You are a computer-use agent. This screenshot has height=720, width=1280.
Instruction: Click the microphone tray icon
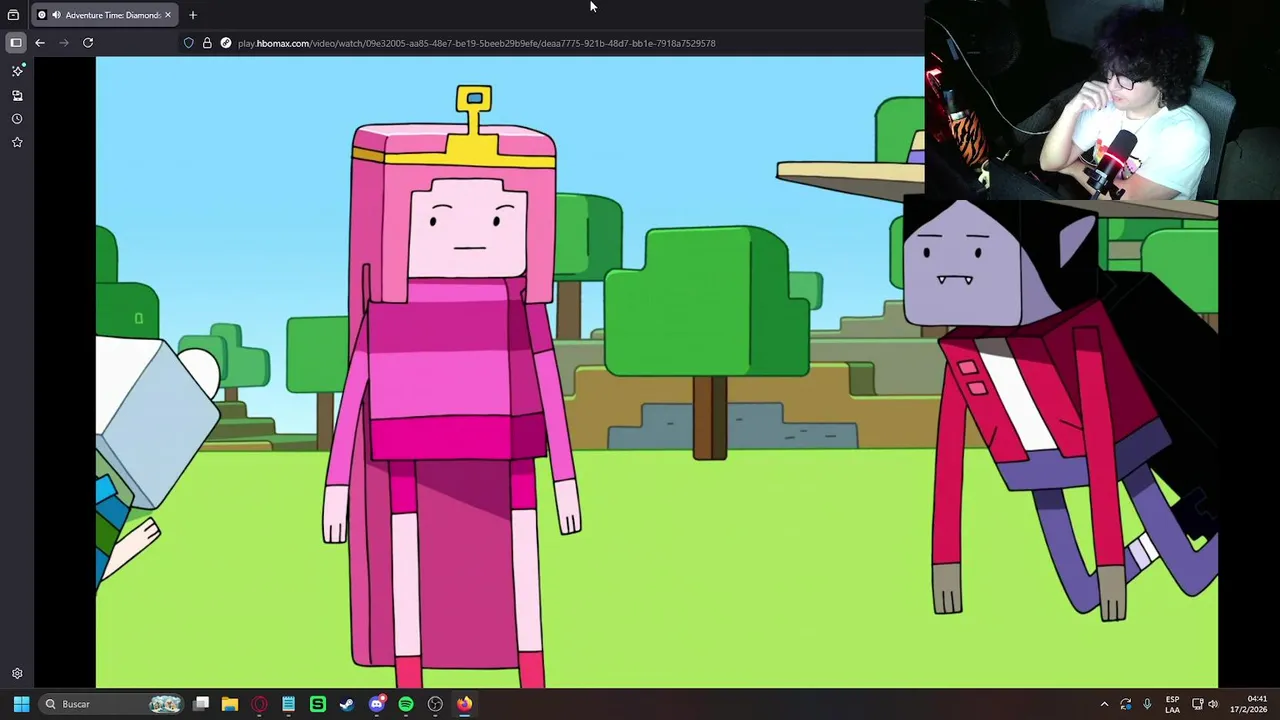tap(1147, 704)
